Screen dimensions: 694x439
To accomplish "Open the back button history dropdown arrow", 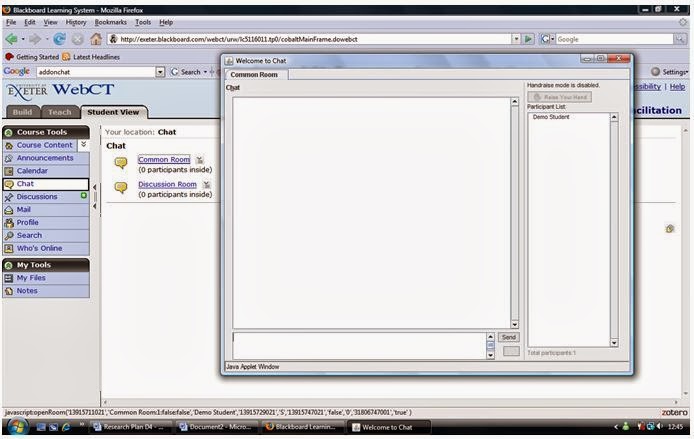I will point(23,39).
